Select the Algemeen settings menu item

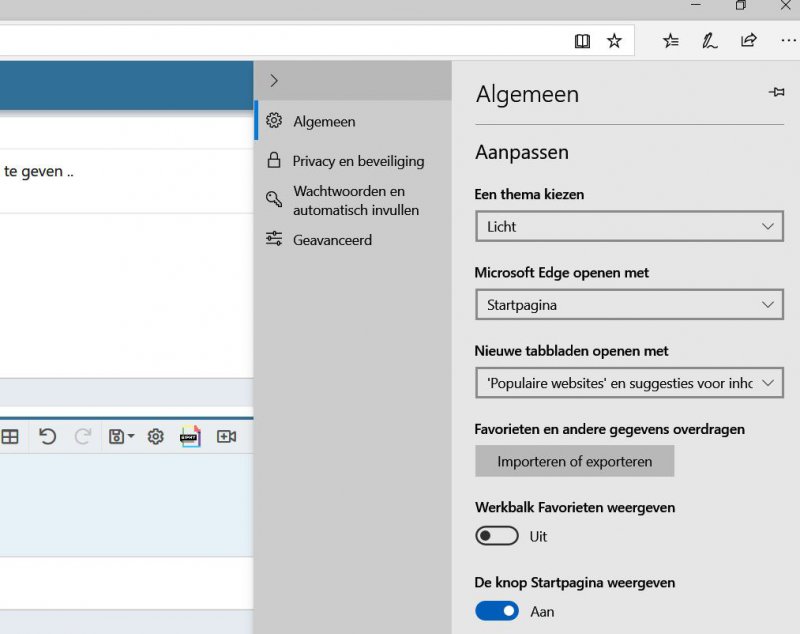(x=353, y=121)
